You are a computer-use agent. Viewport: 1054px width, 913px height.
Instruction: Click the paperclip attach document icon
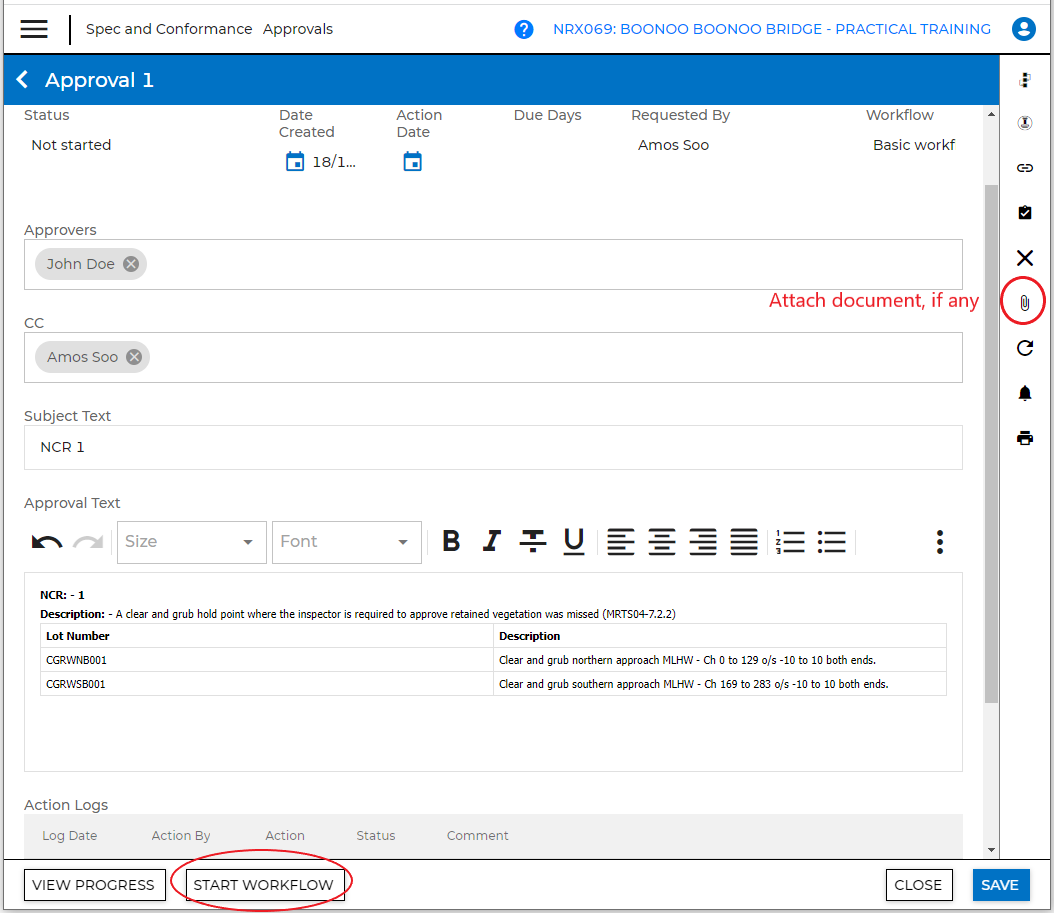1024,302
